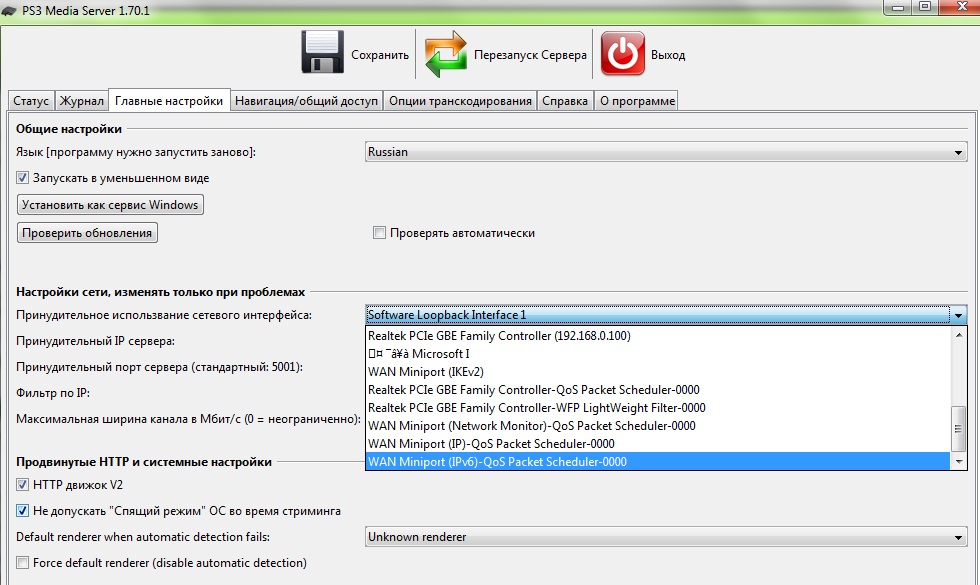Choose Realtek PCIe GBE Family Controller (192.168.0.100)
The width and height of the screenshot is (980, 585).
click(658, 336)
